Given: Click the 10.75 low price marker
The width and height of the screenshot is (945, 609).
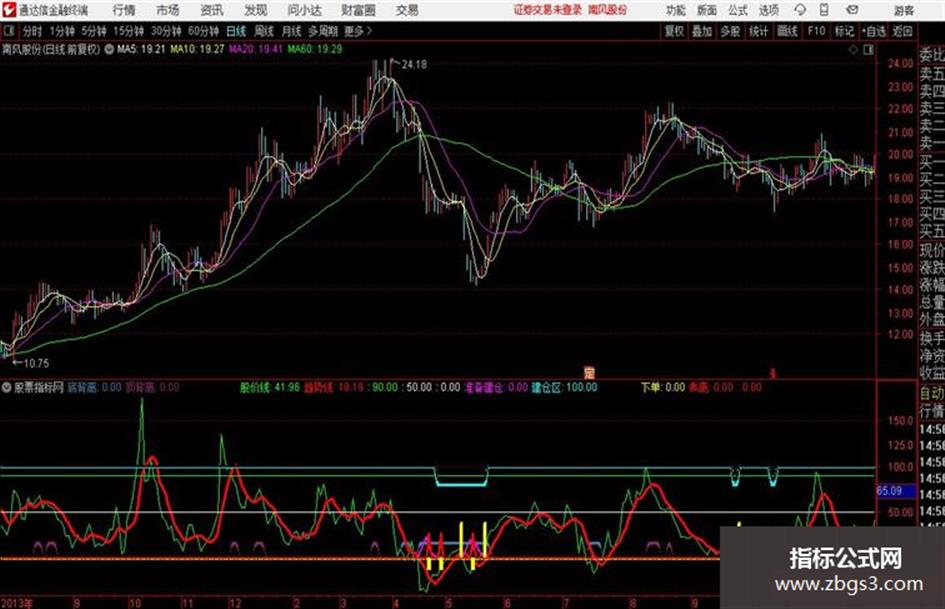Looking at the screenshot, I should 36,363.
